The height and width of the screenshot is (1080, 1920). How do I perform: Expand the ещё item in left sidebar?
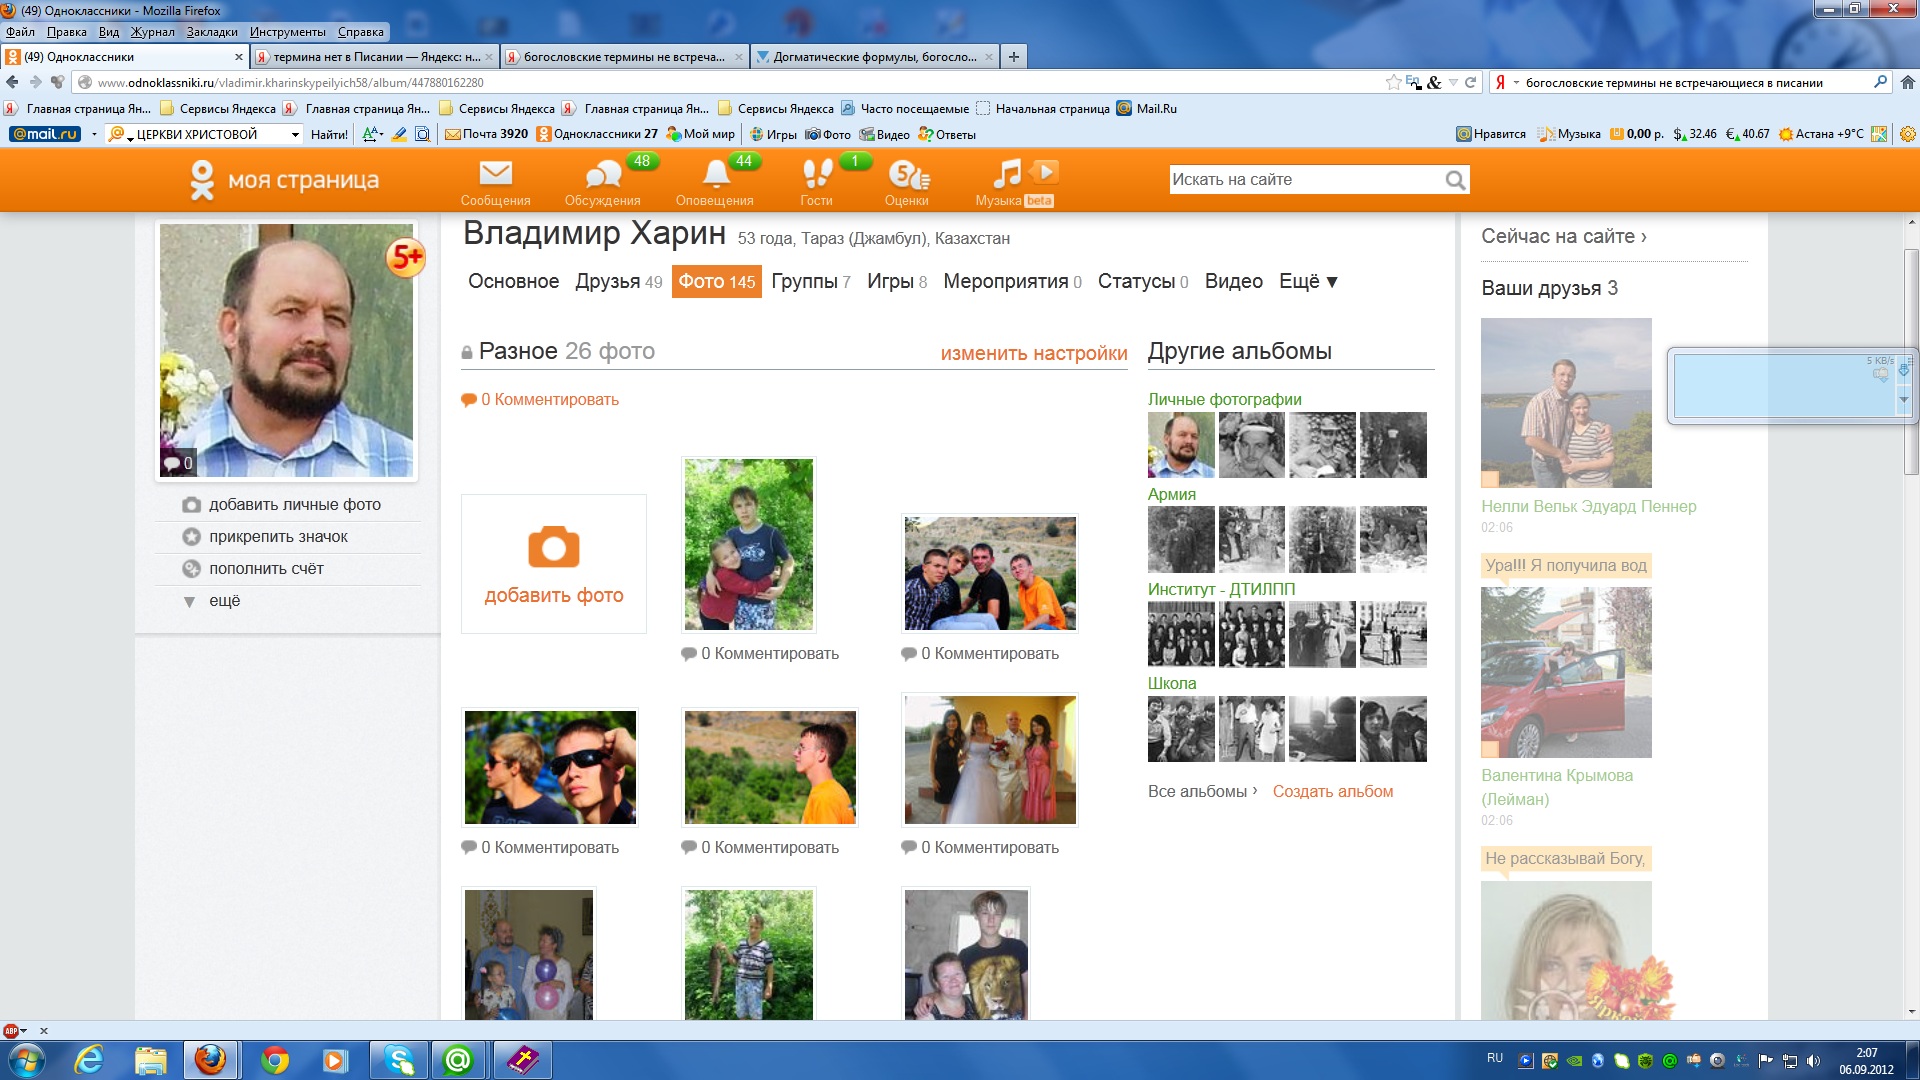point(224,601)
